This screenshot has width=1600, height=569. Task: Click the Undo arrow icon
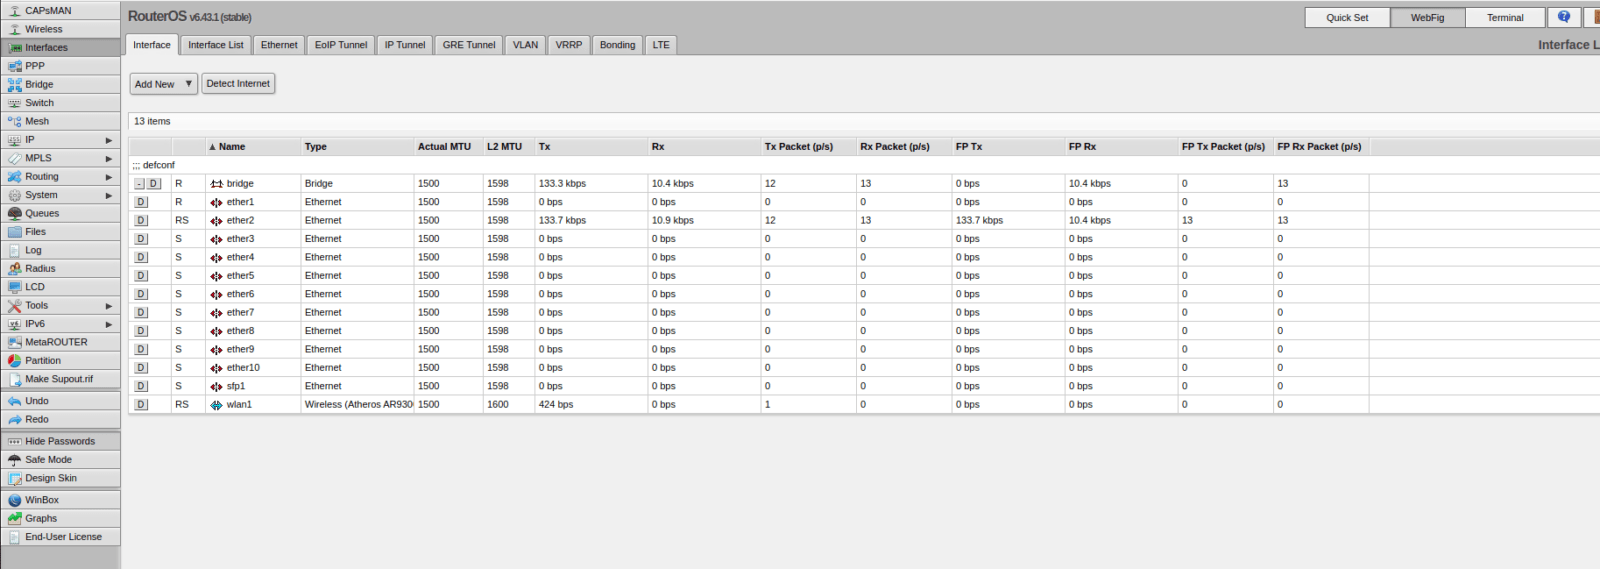tap(14, 401)
